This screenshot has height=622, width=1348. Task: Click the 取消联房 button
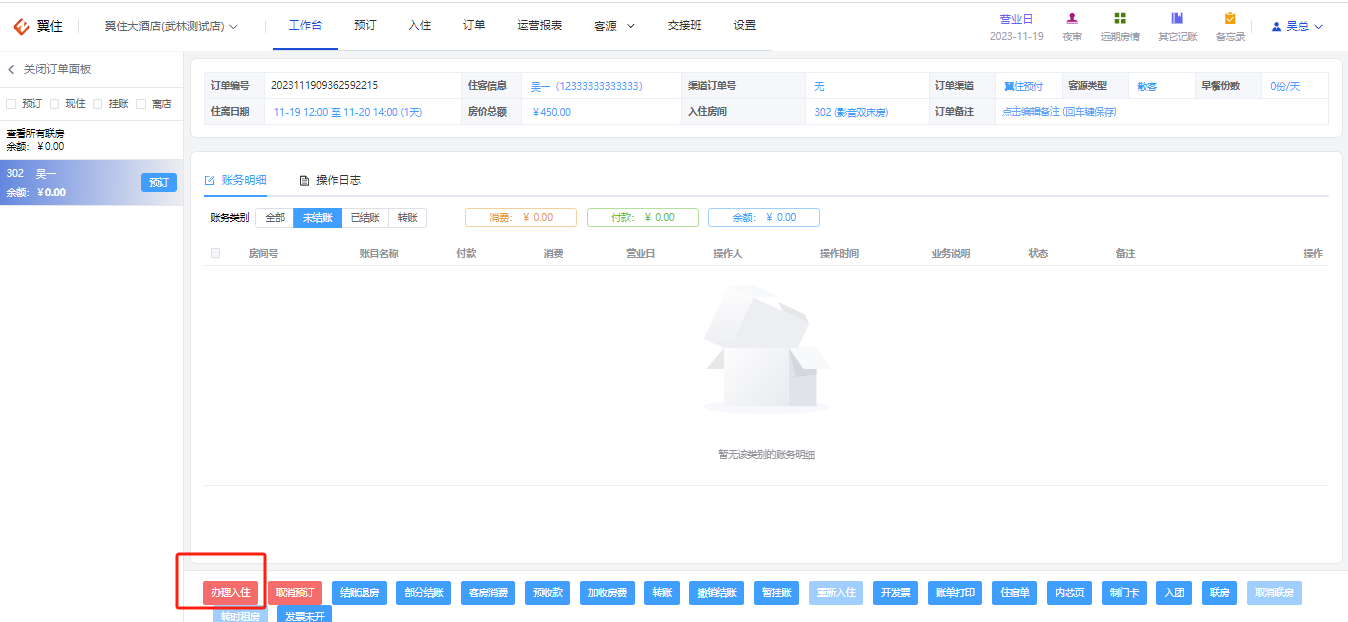(x=1274, y=593)
